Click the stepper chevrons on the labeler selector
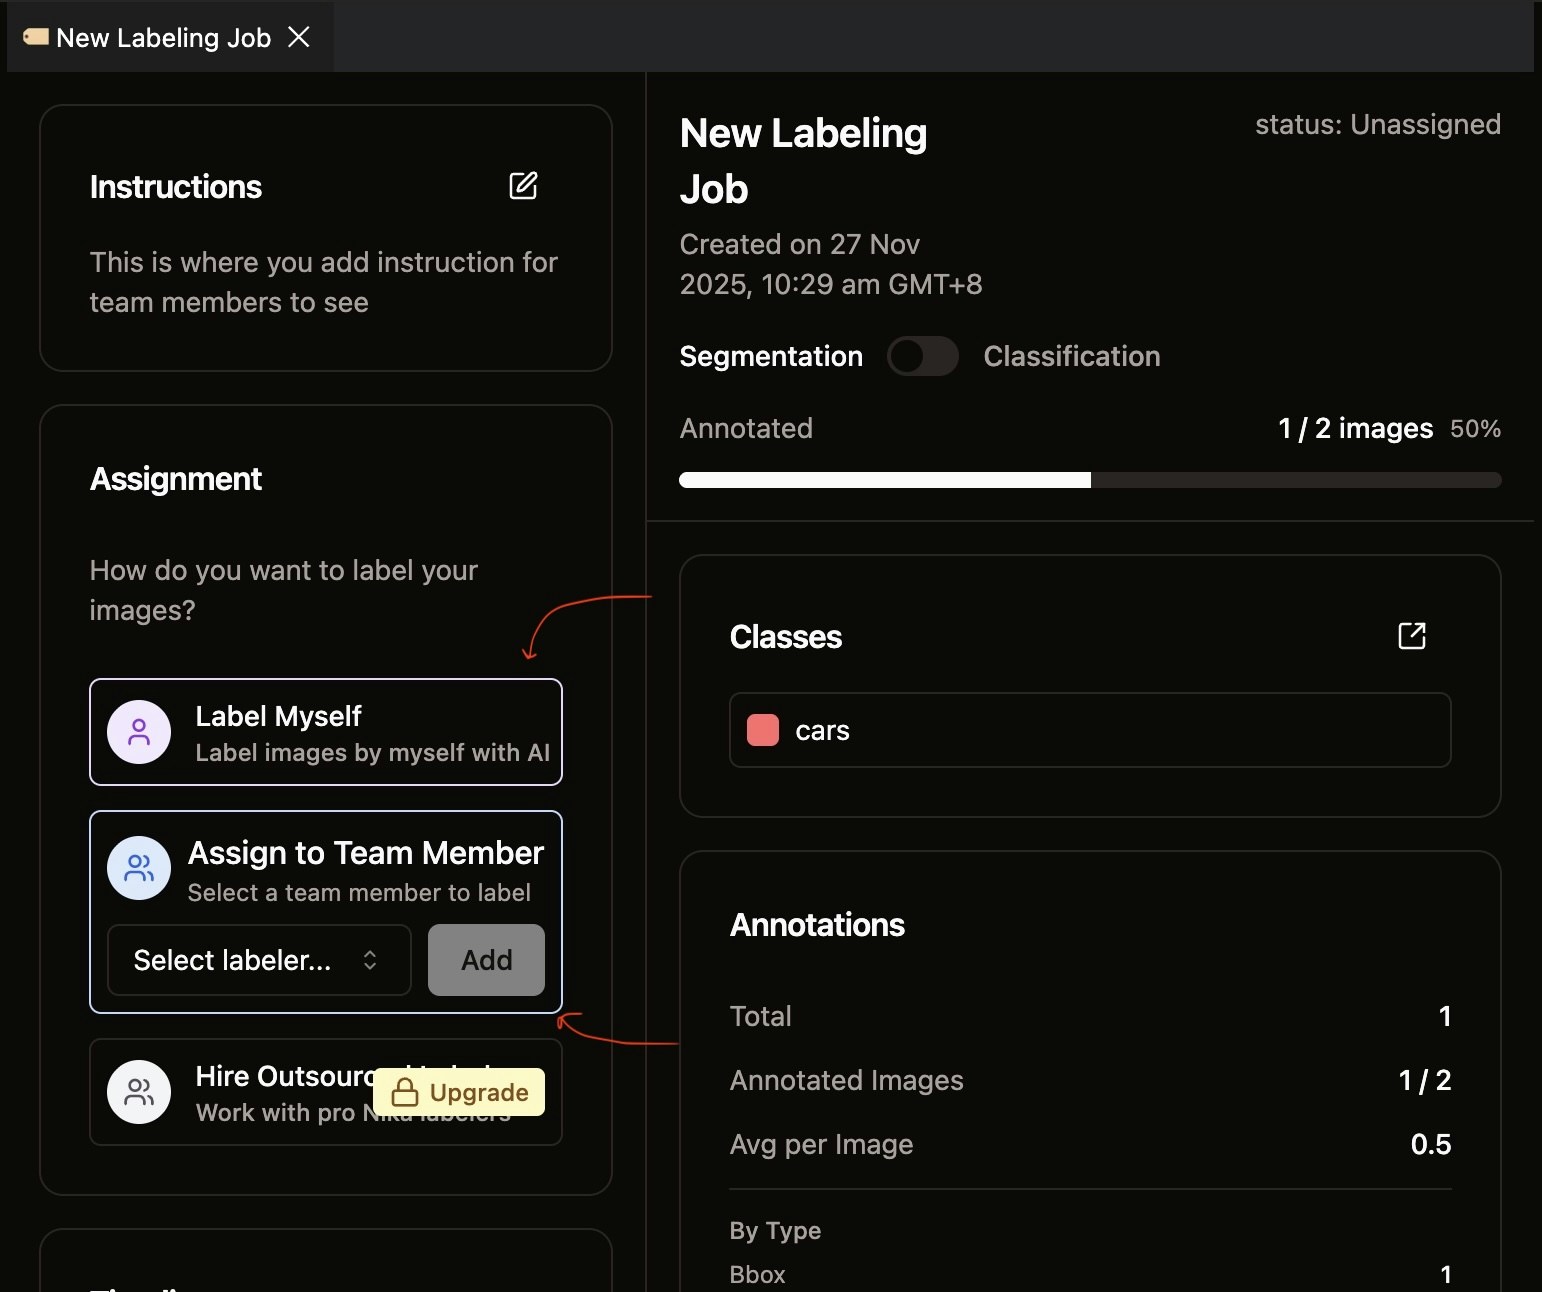Screen dimensions: 1542x1292 (x=369, y=960)
